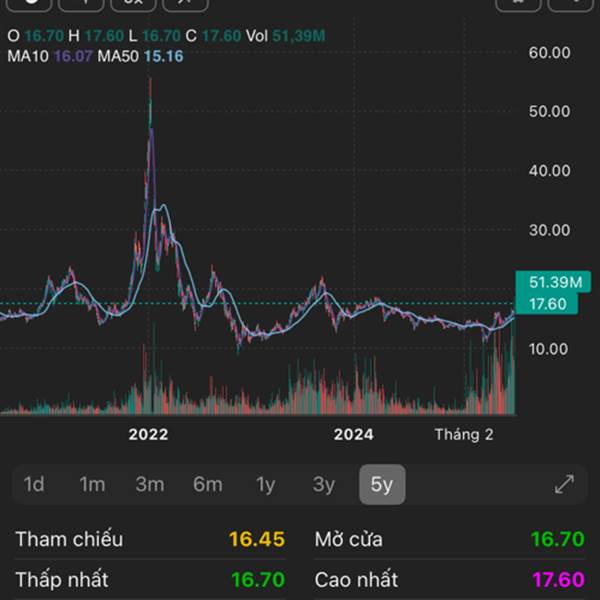
Task: Select the 1m time range
Action: pyautogui.click(x=92, y=484)
